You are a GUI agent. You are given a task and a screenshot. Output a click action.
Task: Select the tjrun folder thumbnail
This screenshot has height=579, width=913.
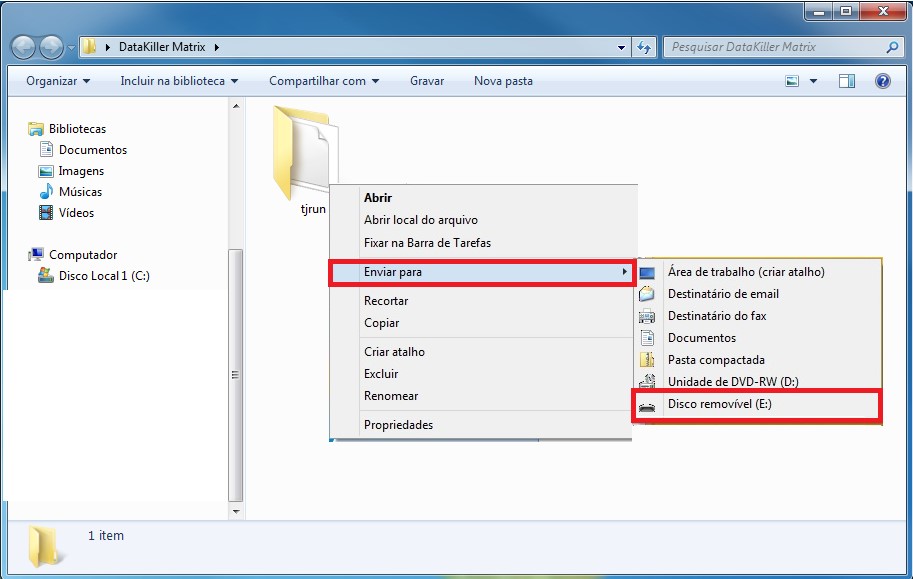(306, 154)
